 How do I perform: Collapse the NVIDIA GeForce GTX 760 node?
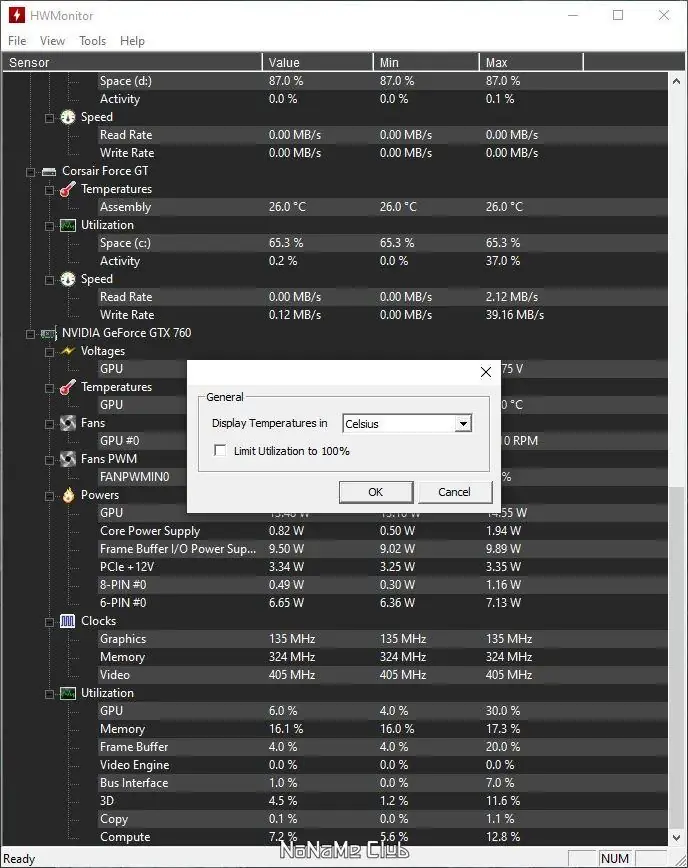[31, 333]
